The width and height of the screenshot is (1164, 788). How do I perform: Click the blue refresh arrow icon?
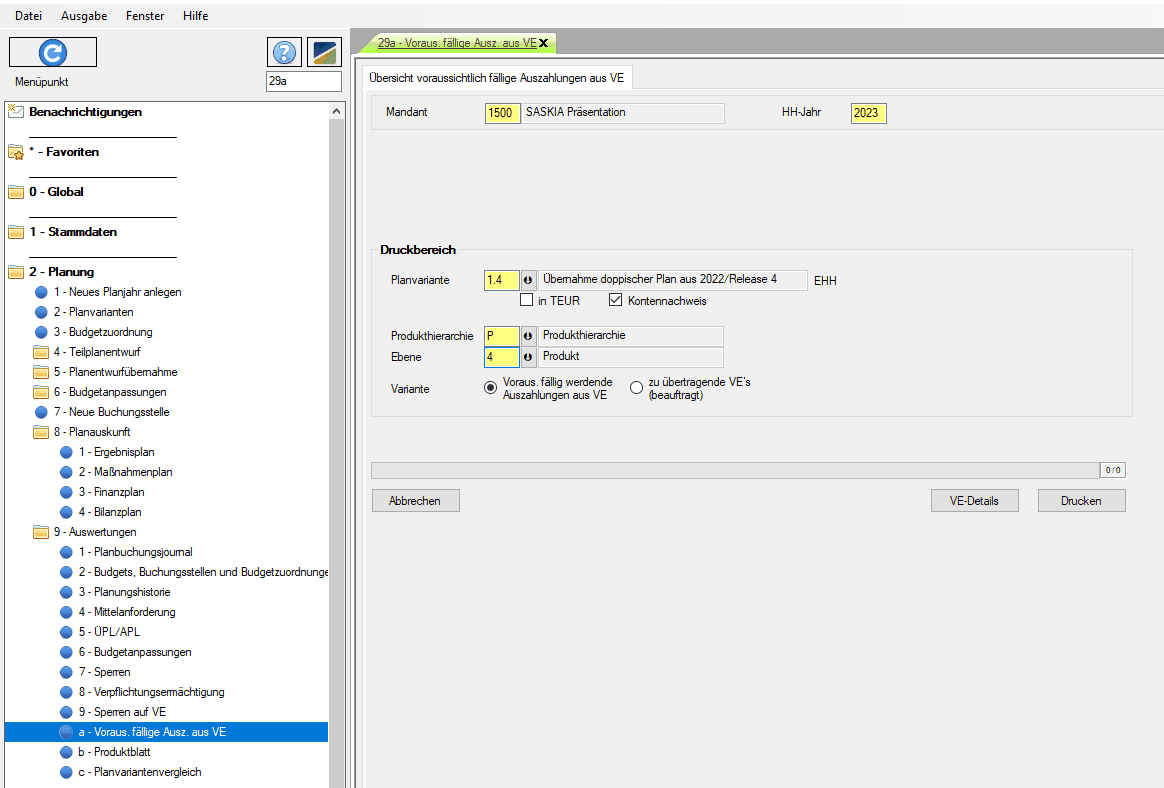coord(52,52)
